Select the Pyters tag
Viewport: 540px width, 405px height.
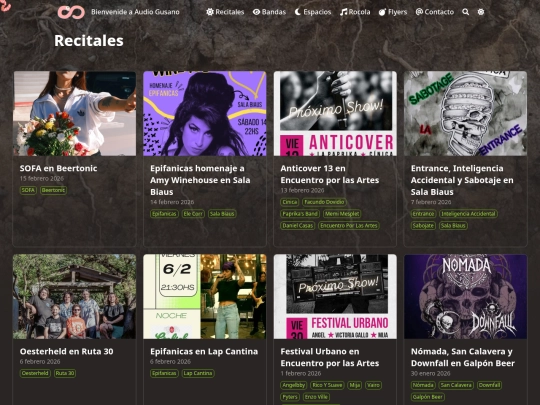point(290,397)
